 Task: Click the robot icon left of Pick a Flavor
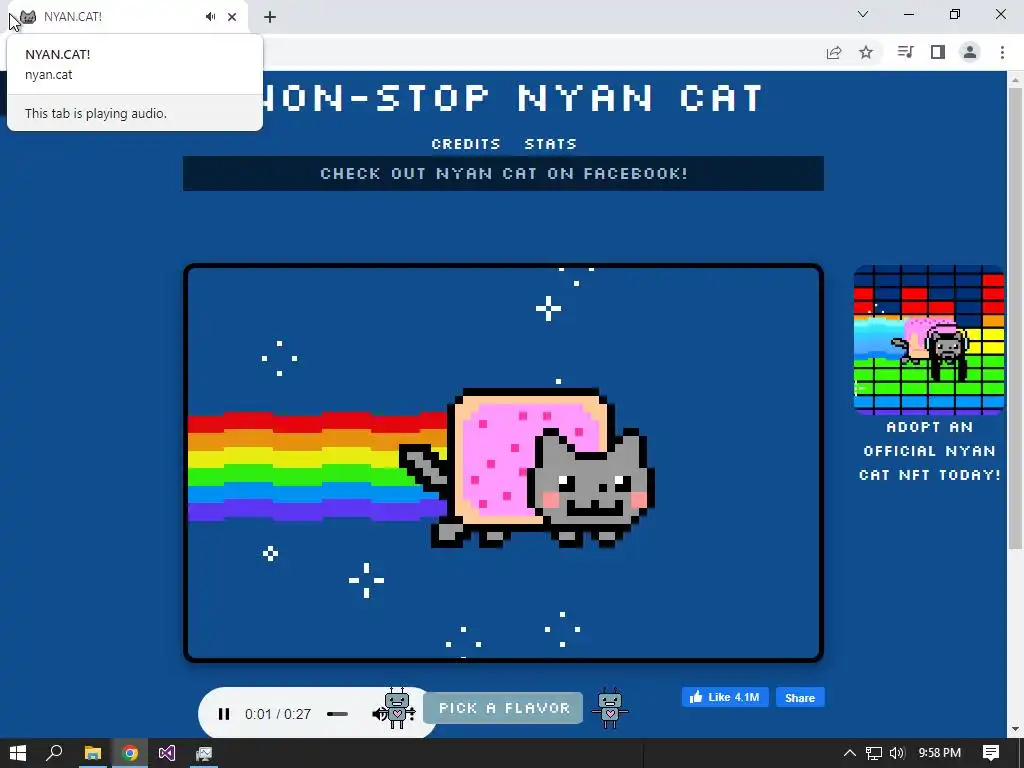click(x=397, y=708)
